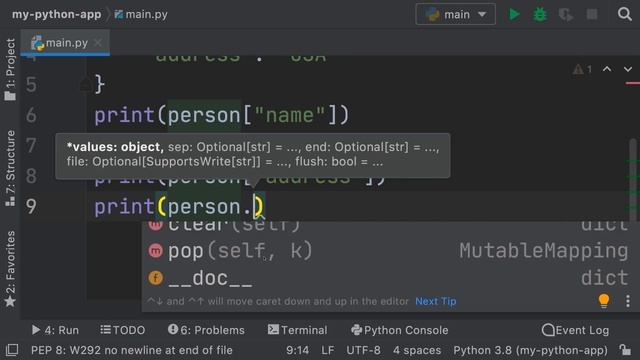Screen dimensions: 640x360
Task: Click line number 9 in gutter
Action: (31, 207)
